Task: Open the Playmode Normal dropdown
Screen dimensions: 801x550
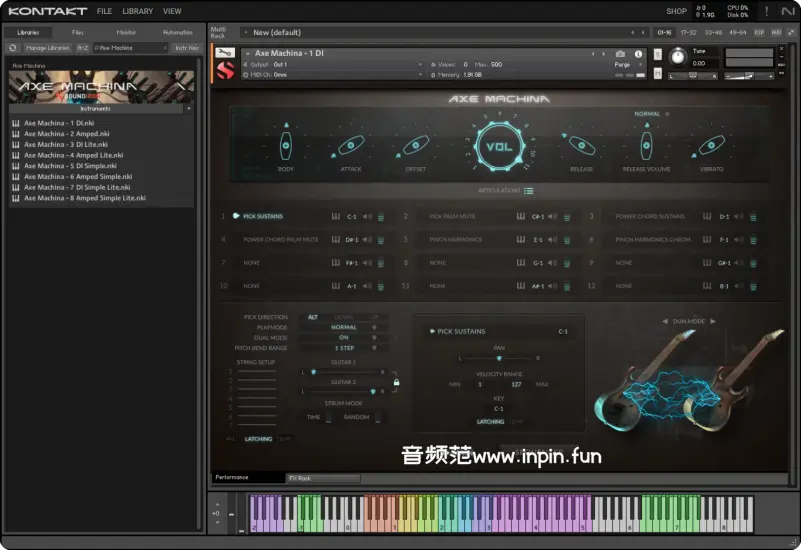Action: tap(344, 327)
